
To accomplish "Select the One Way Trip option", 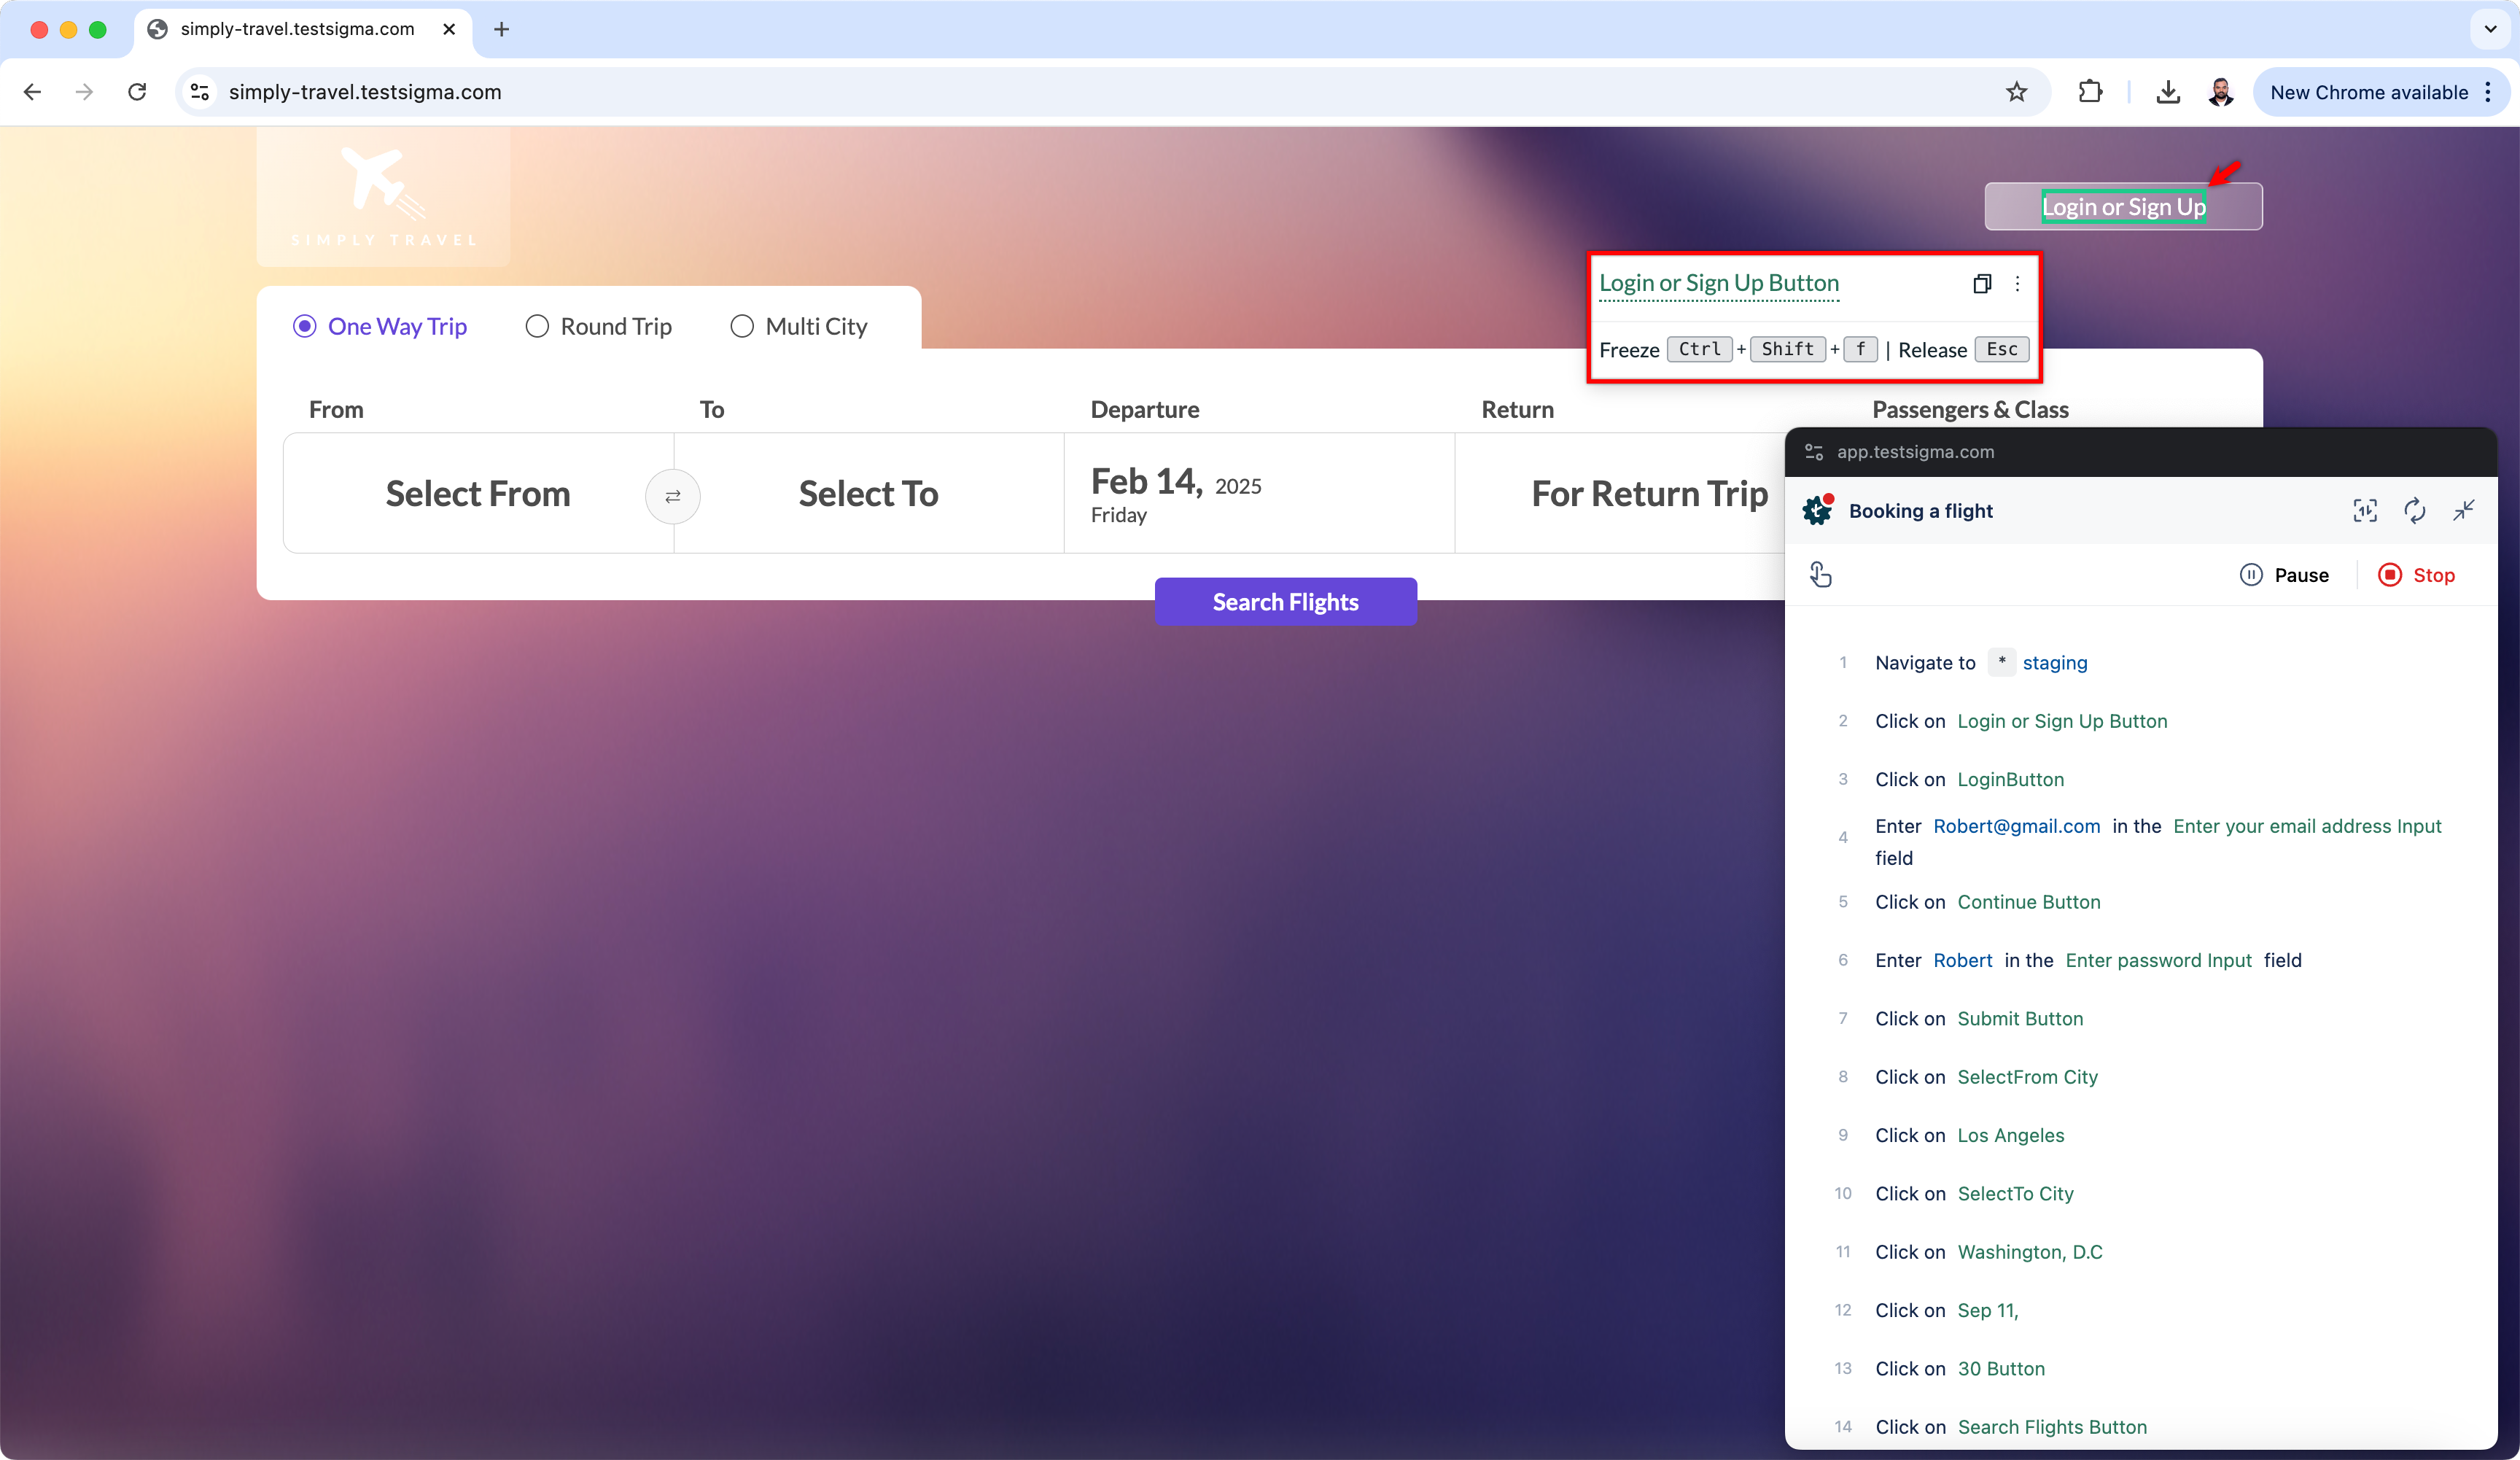I will pos(305,327).
